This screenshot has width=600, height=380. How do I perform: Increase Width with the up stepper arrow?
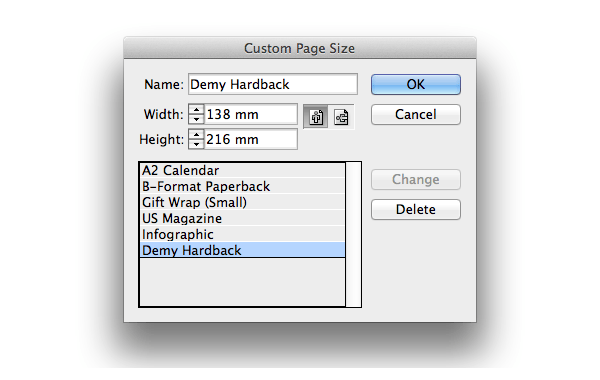tap(196, 110)
